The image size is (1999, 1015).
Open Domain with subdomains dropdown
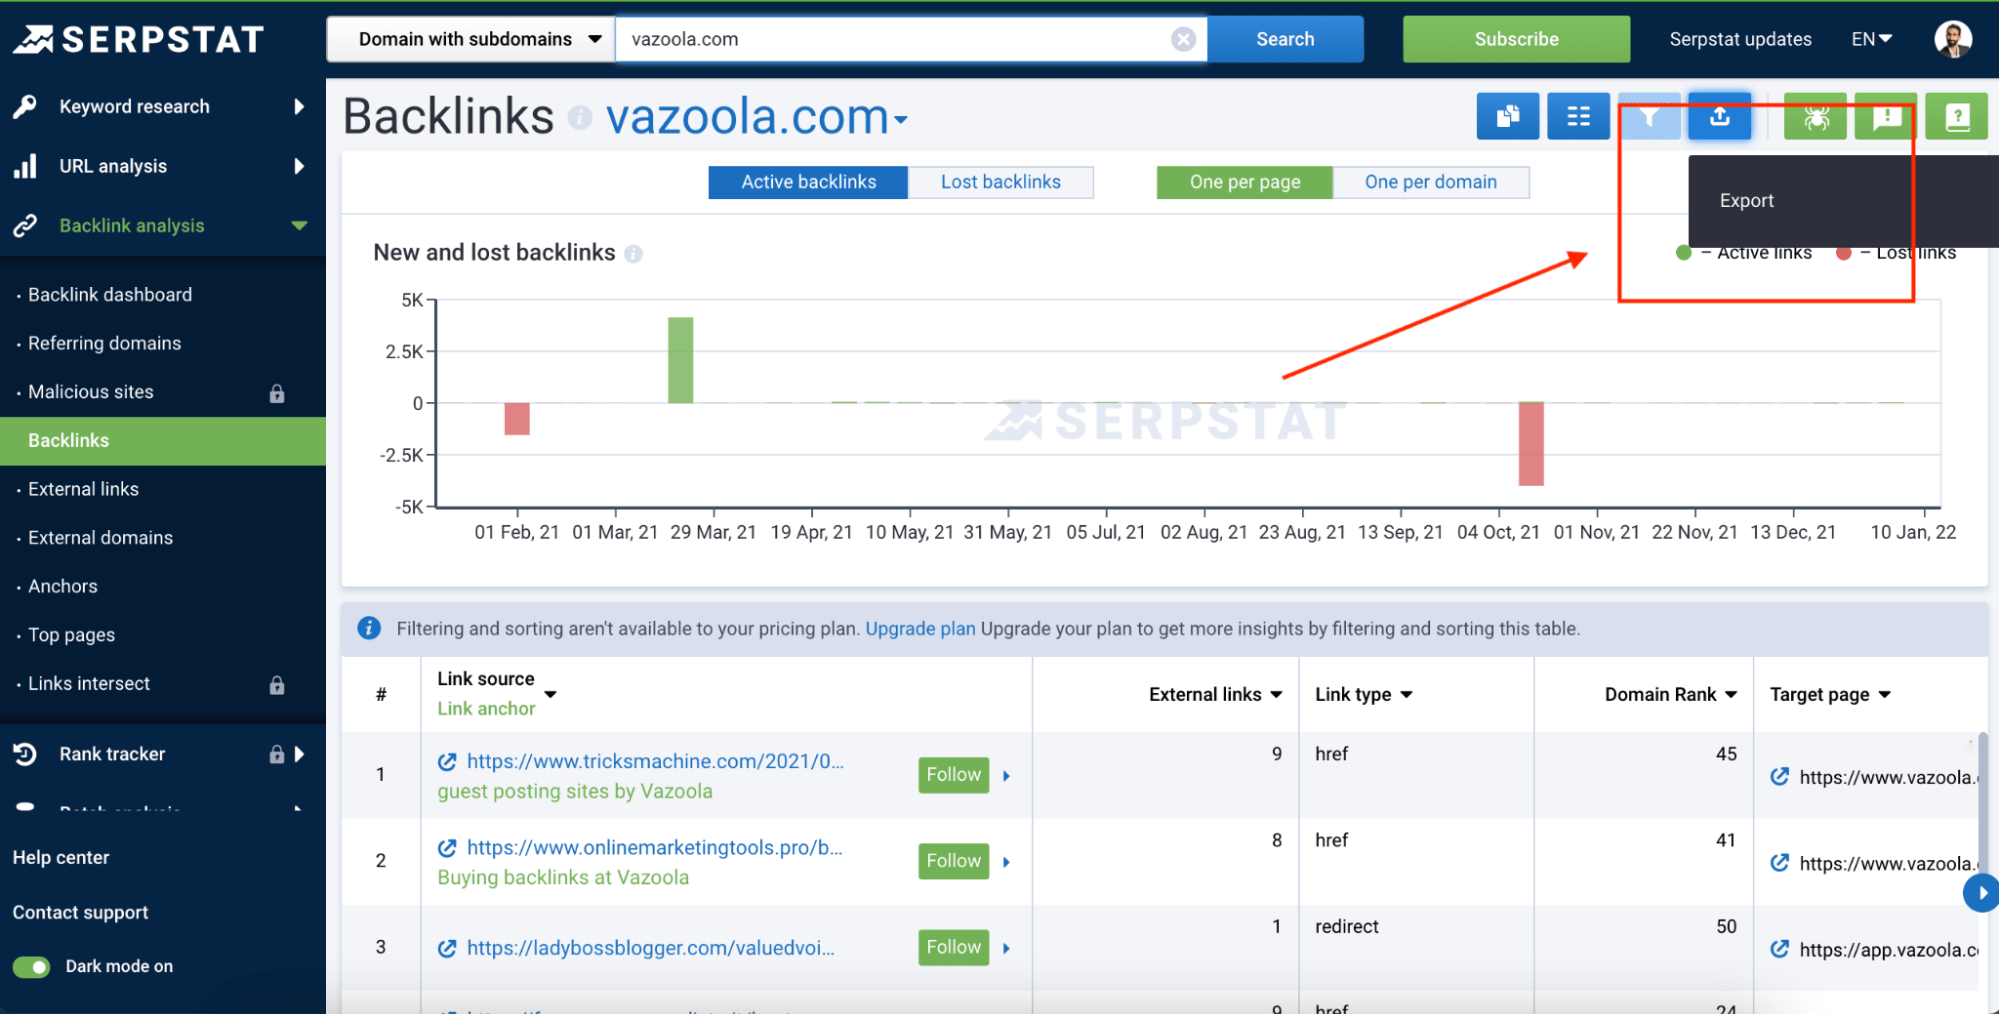(471, 39)
